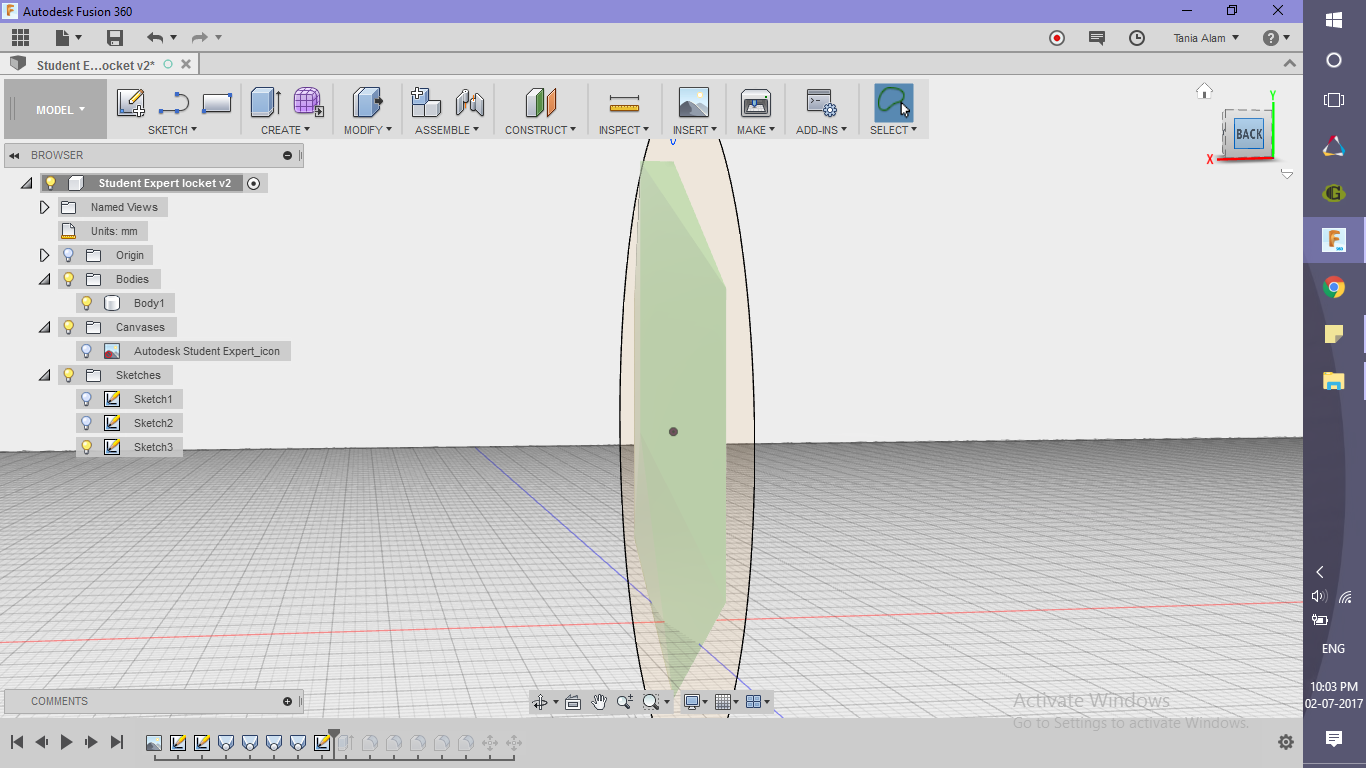Activate component radio button beside root name
The width and height of the screenshot is (1366, 768).
coord(253,183)
